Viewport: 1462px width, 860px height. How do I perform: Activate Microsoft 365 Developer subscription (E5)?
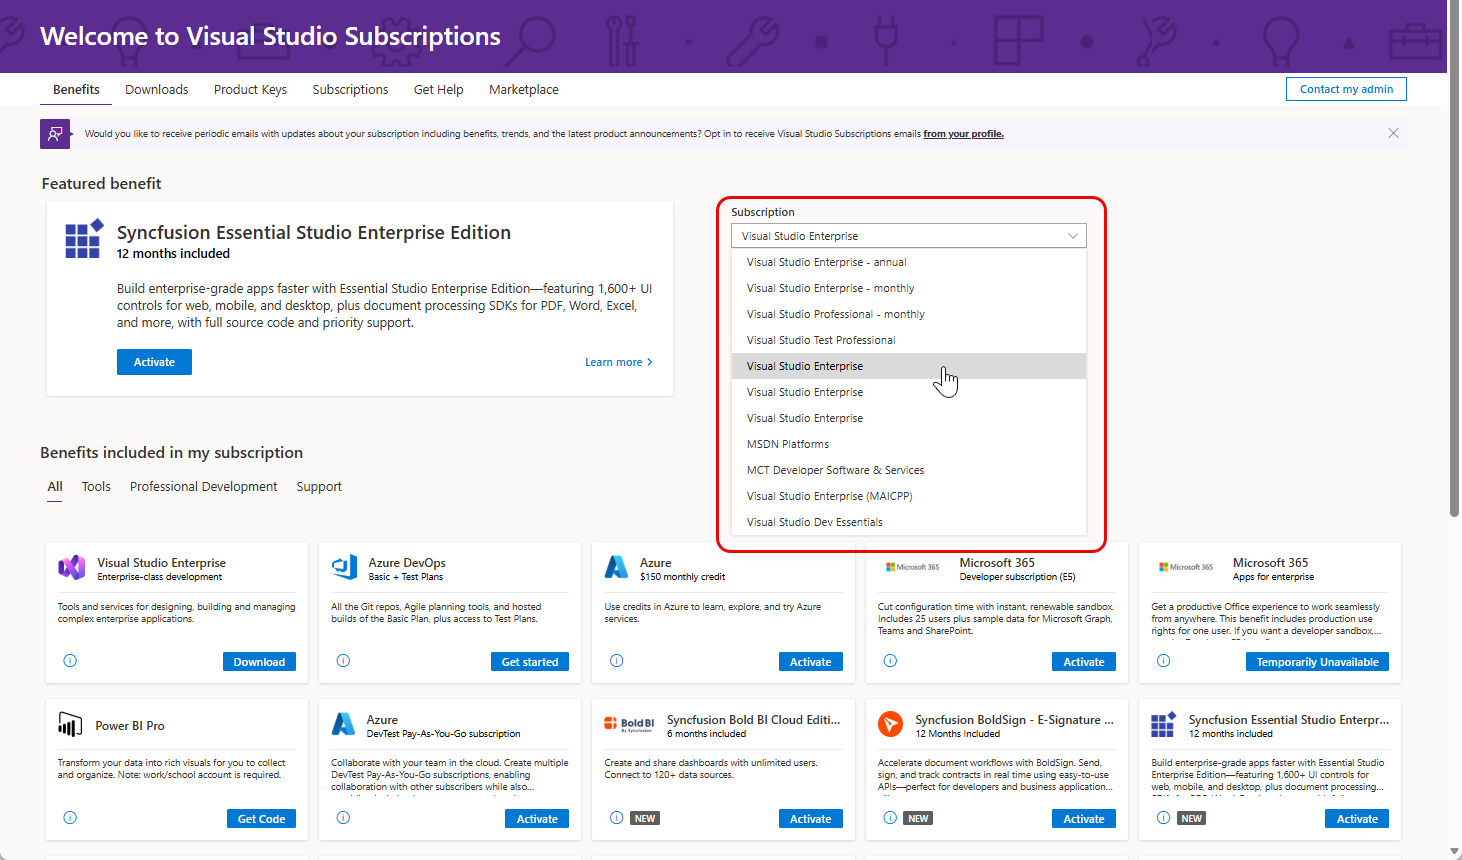pos(1084,662)
